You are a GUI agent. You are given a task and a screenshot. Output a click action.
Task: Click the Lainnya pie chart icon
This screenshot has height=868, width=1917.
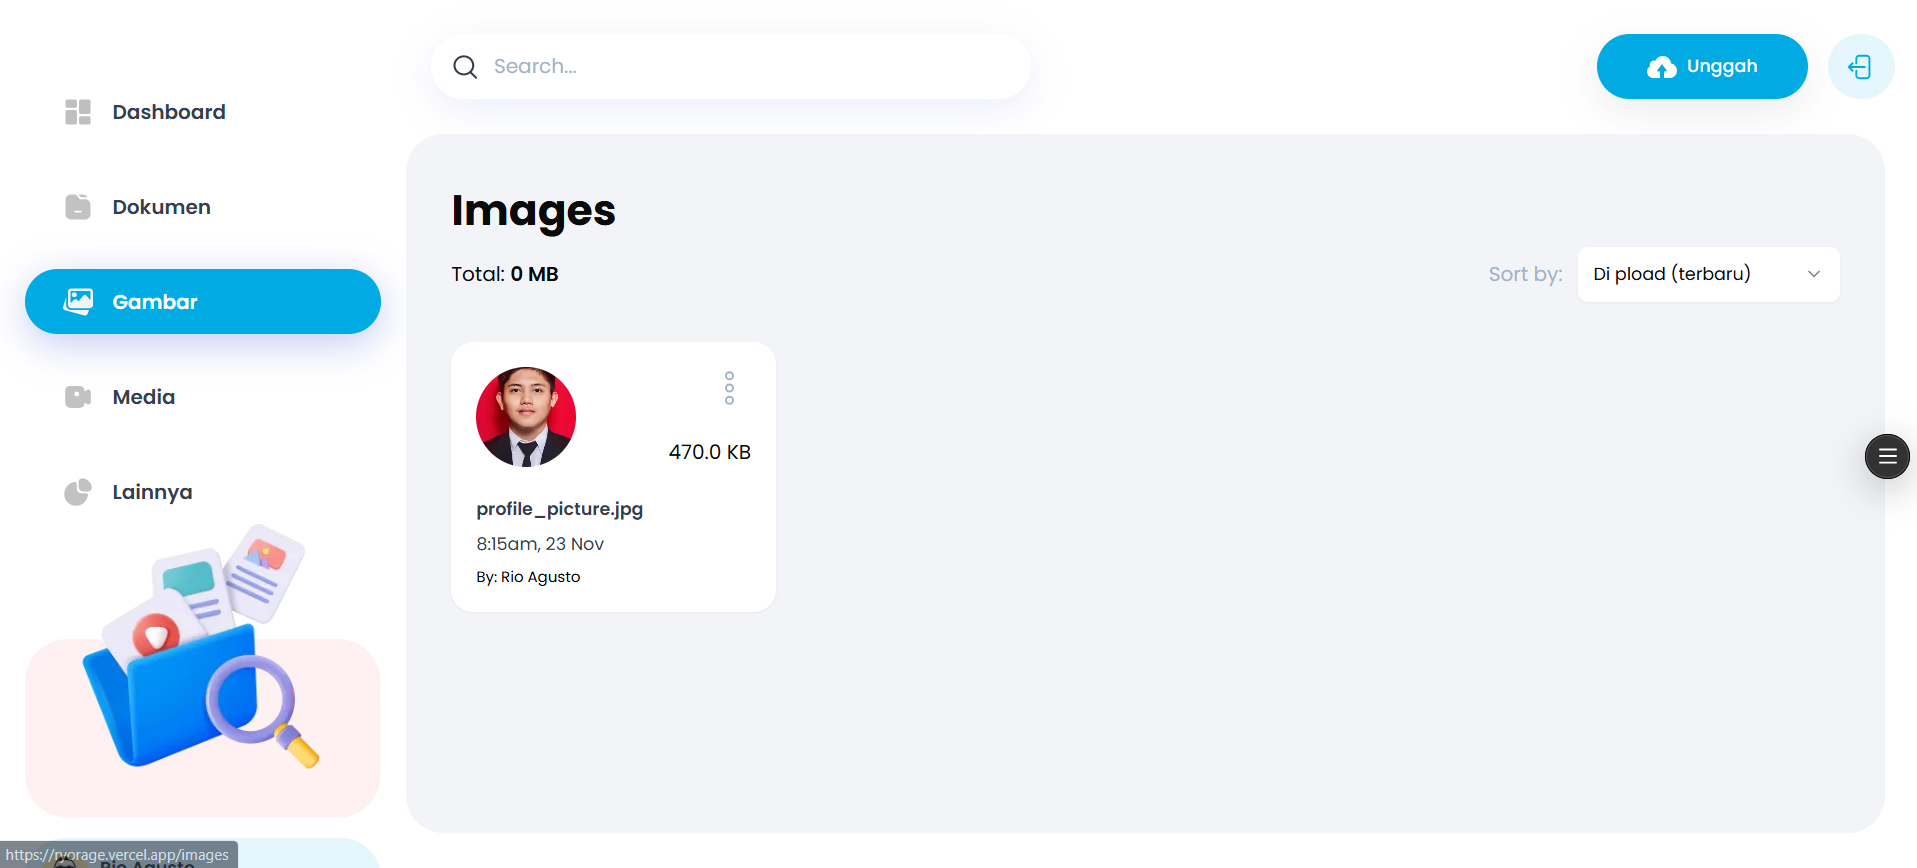78,492
